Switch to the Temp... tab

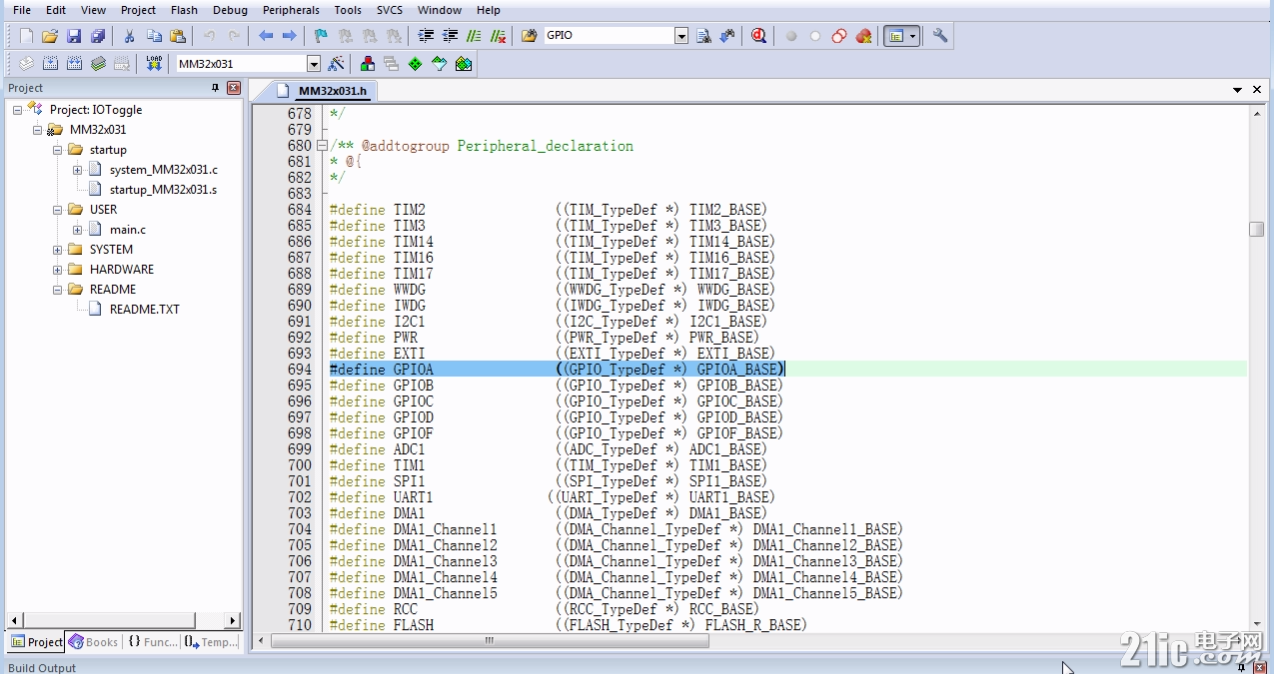pos(211,642)
